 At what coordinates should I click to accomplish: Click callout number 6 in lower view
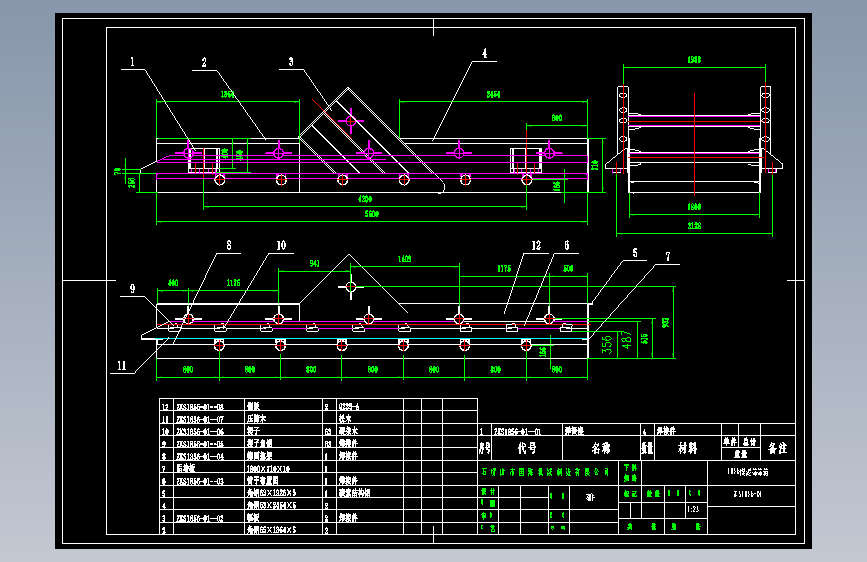(567, 245)
